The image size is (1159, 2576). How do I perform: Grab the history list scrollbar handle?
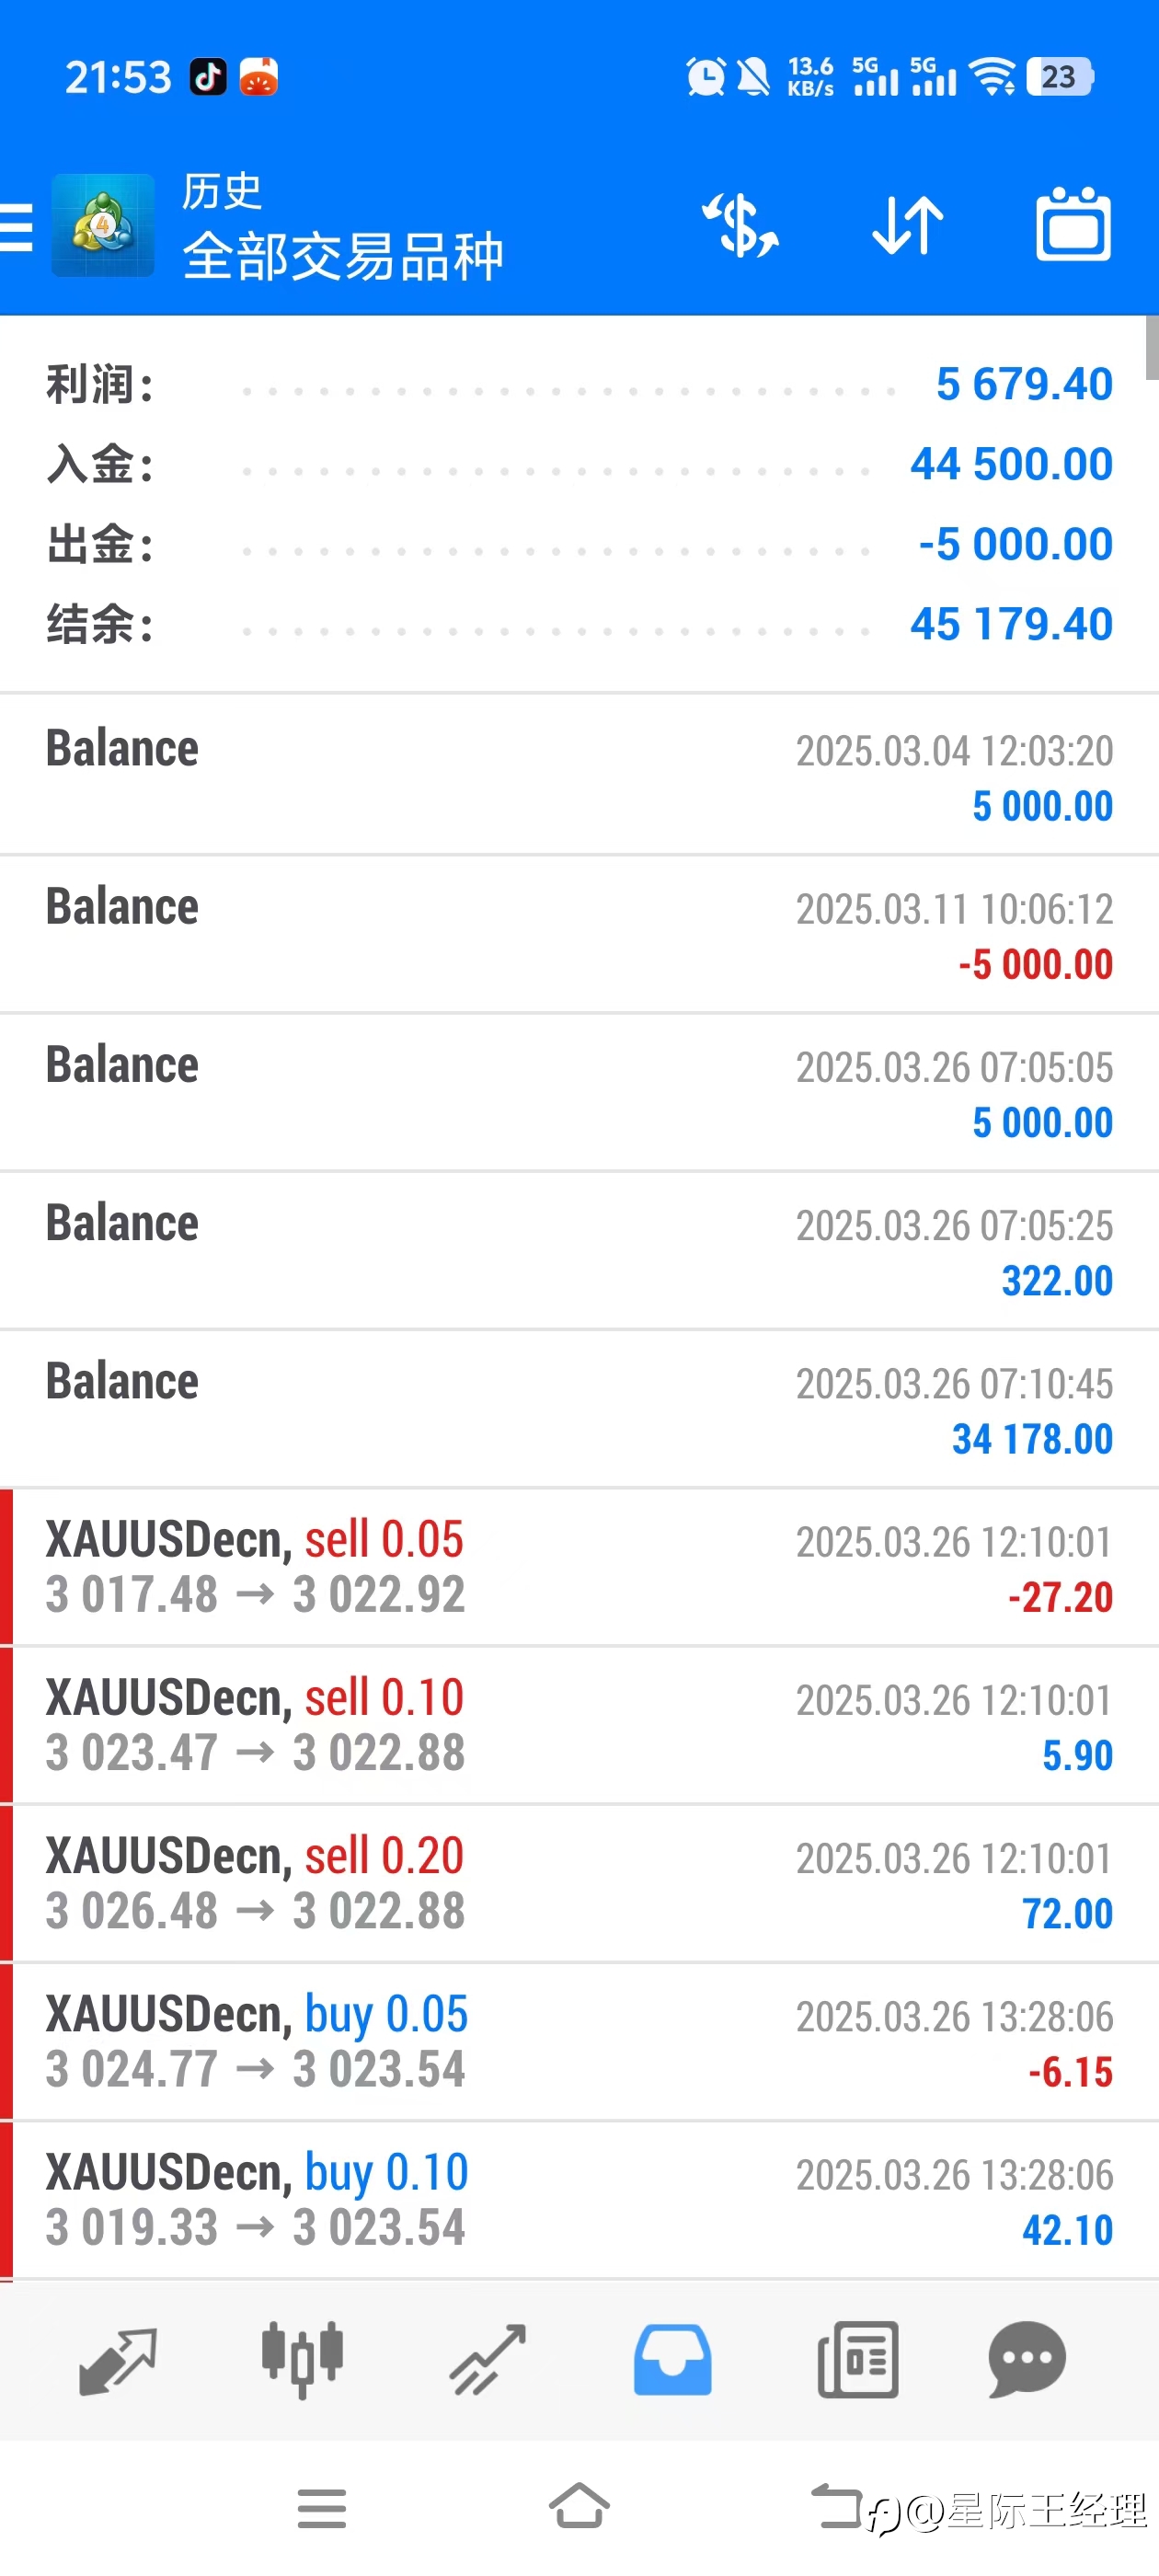point(1152,348)
